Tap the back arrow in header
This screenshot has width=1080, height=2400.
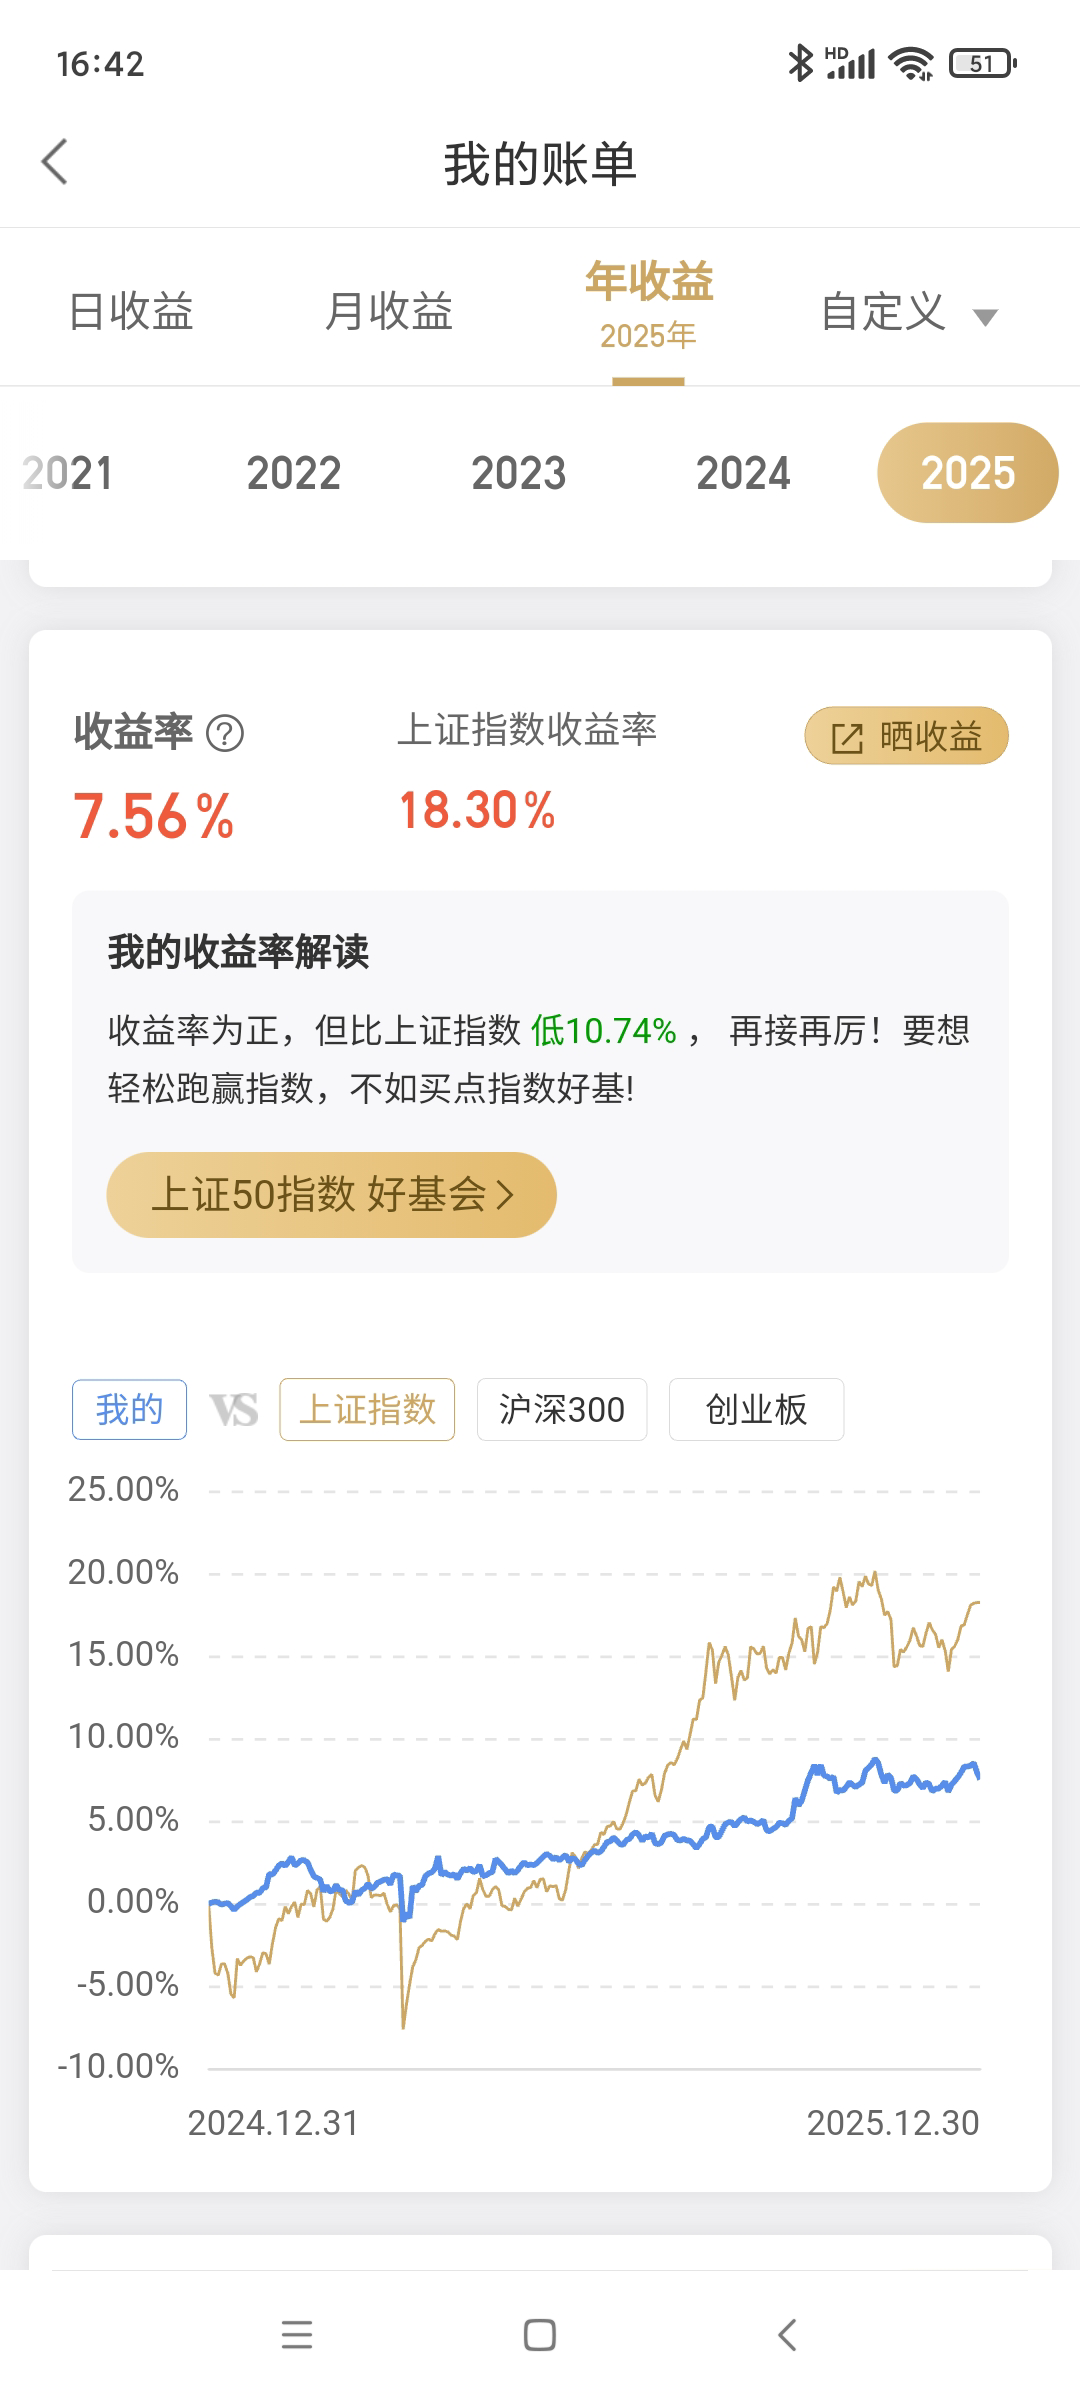(55, 162)
